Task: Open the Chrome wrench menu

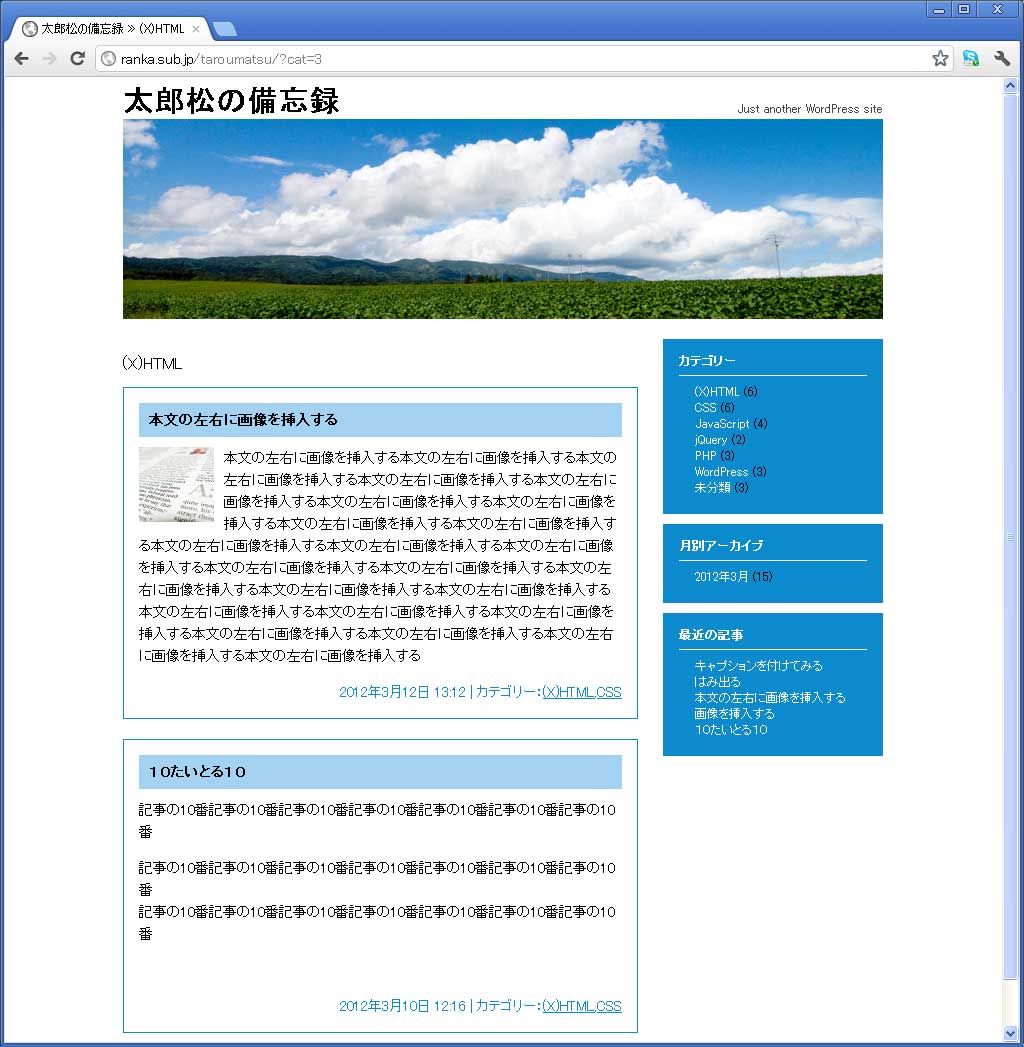Action: click(x=1002, y=59)
